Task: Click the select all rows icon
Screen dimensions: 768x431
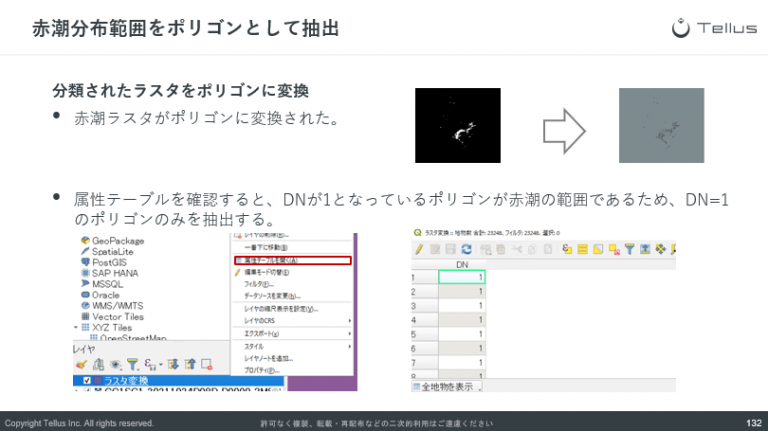Action: 582,249
